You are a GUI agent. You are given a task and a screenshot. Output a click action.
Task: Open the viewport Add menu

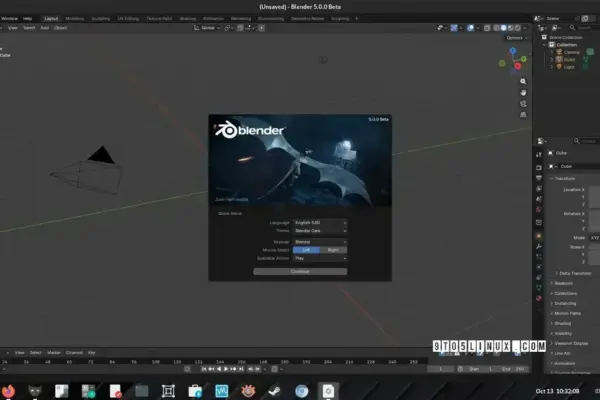[x=45, y=28]
